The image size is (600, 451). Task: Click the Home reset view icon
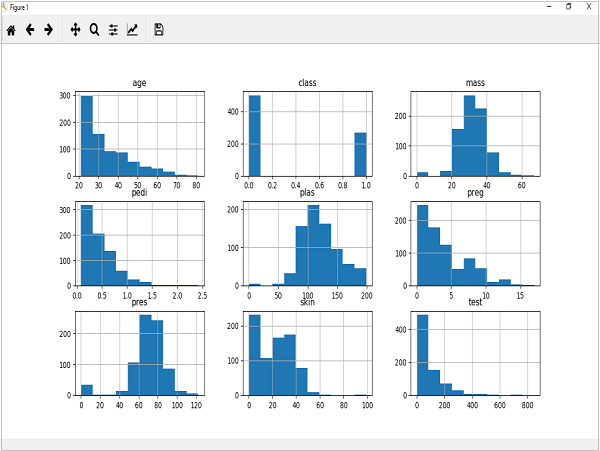tap(11, 30)
